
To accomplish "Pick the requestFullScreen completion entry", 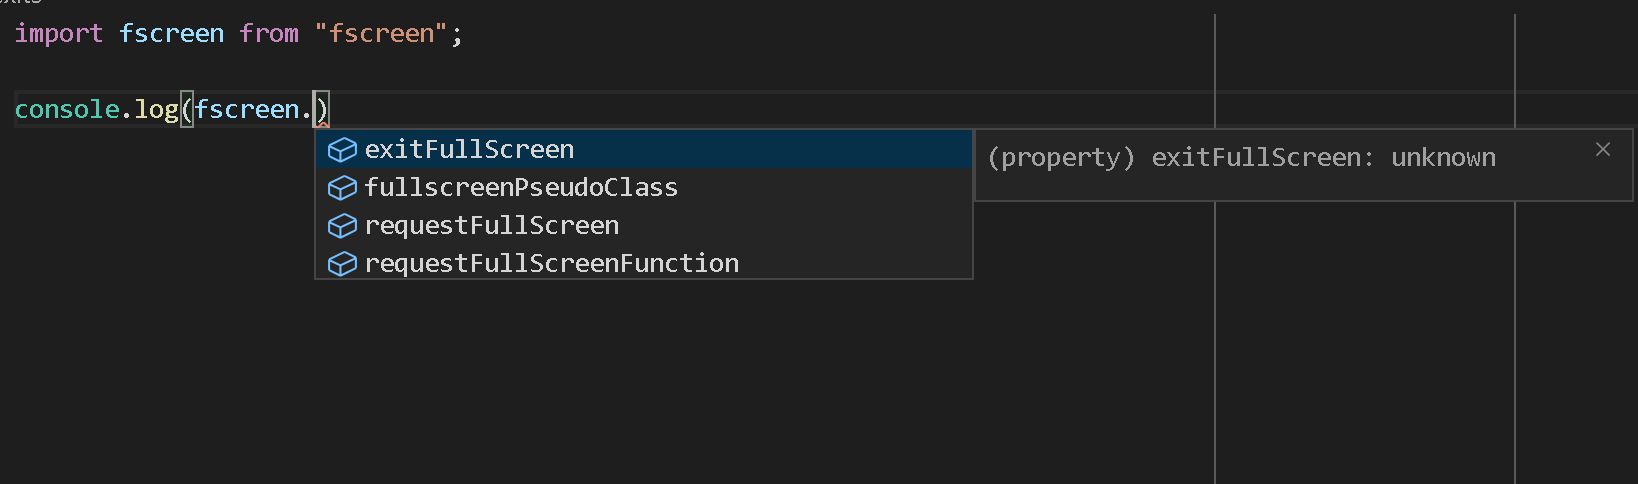I will 644,225.
